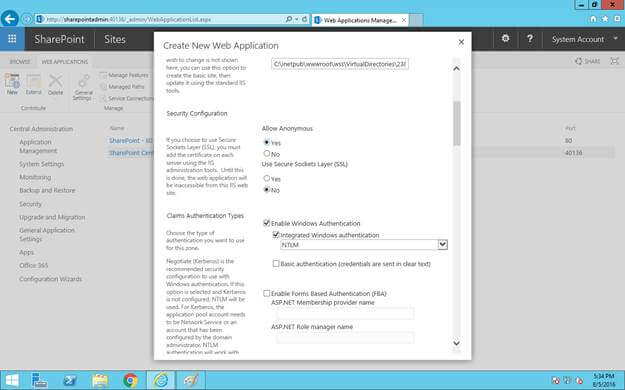
Task: Click the browser home icon
Action: [x=593, y=19]
